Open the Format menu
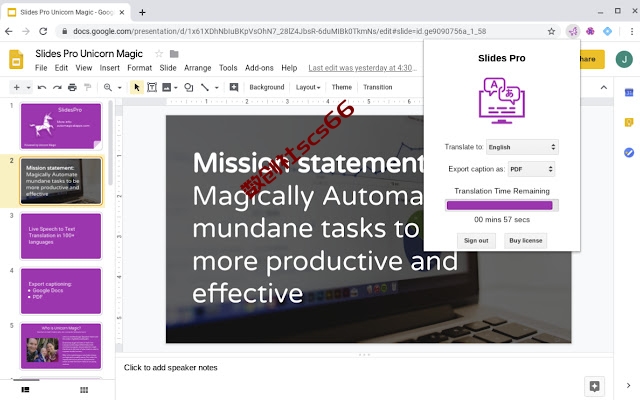 [140, 68]
